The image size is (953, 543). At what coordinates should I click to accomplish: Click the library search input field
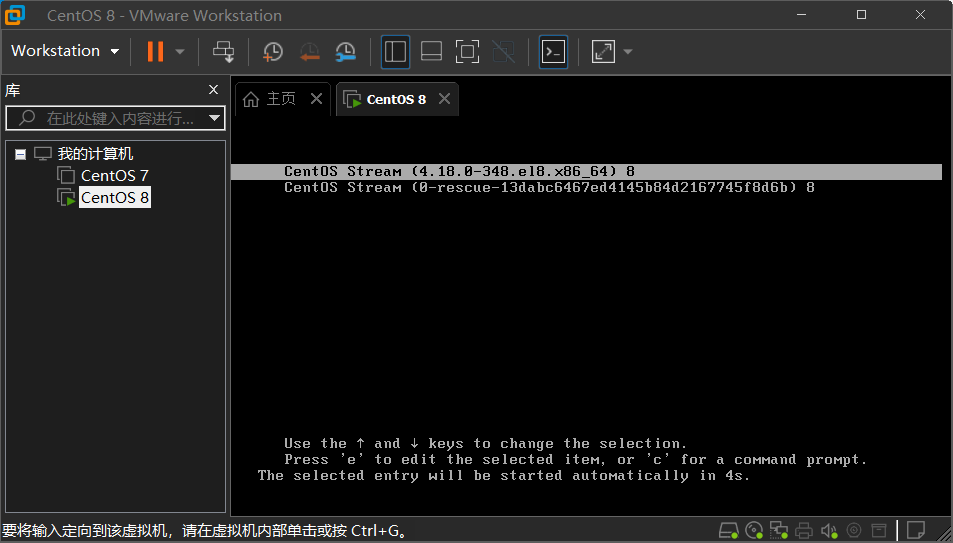[x=115, y=118]
